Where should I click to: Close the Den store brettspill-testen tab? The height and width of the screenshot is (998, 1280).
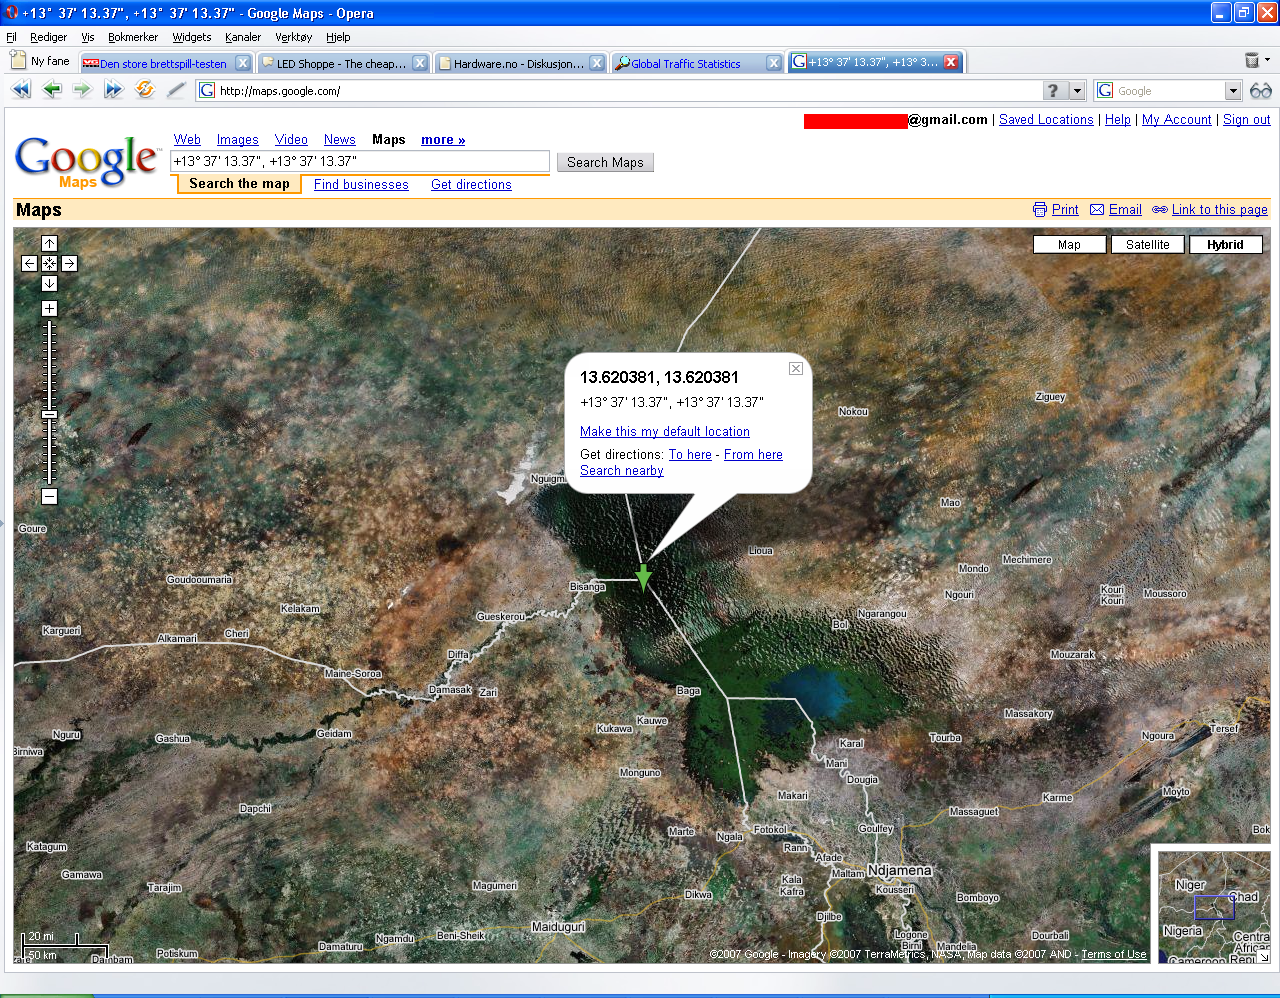coord(242,63)
